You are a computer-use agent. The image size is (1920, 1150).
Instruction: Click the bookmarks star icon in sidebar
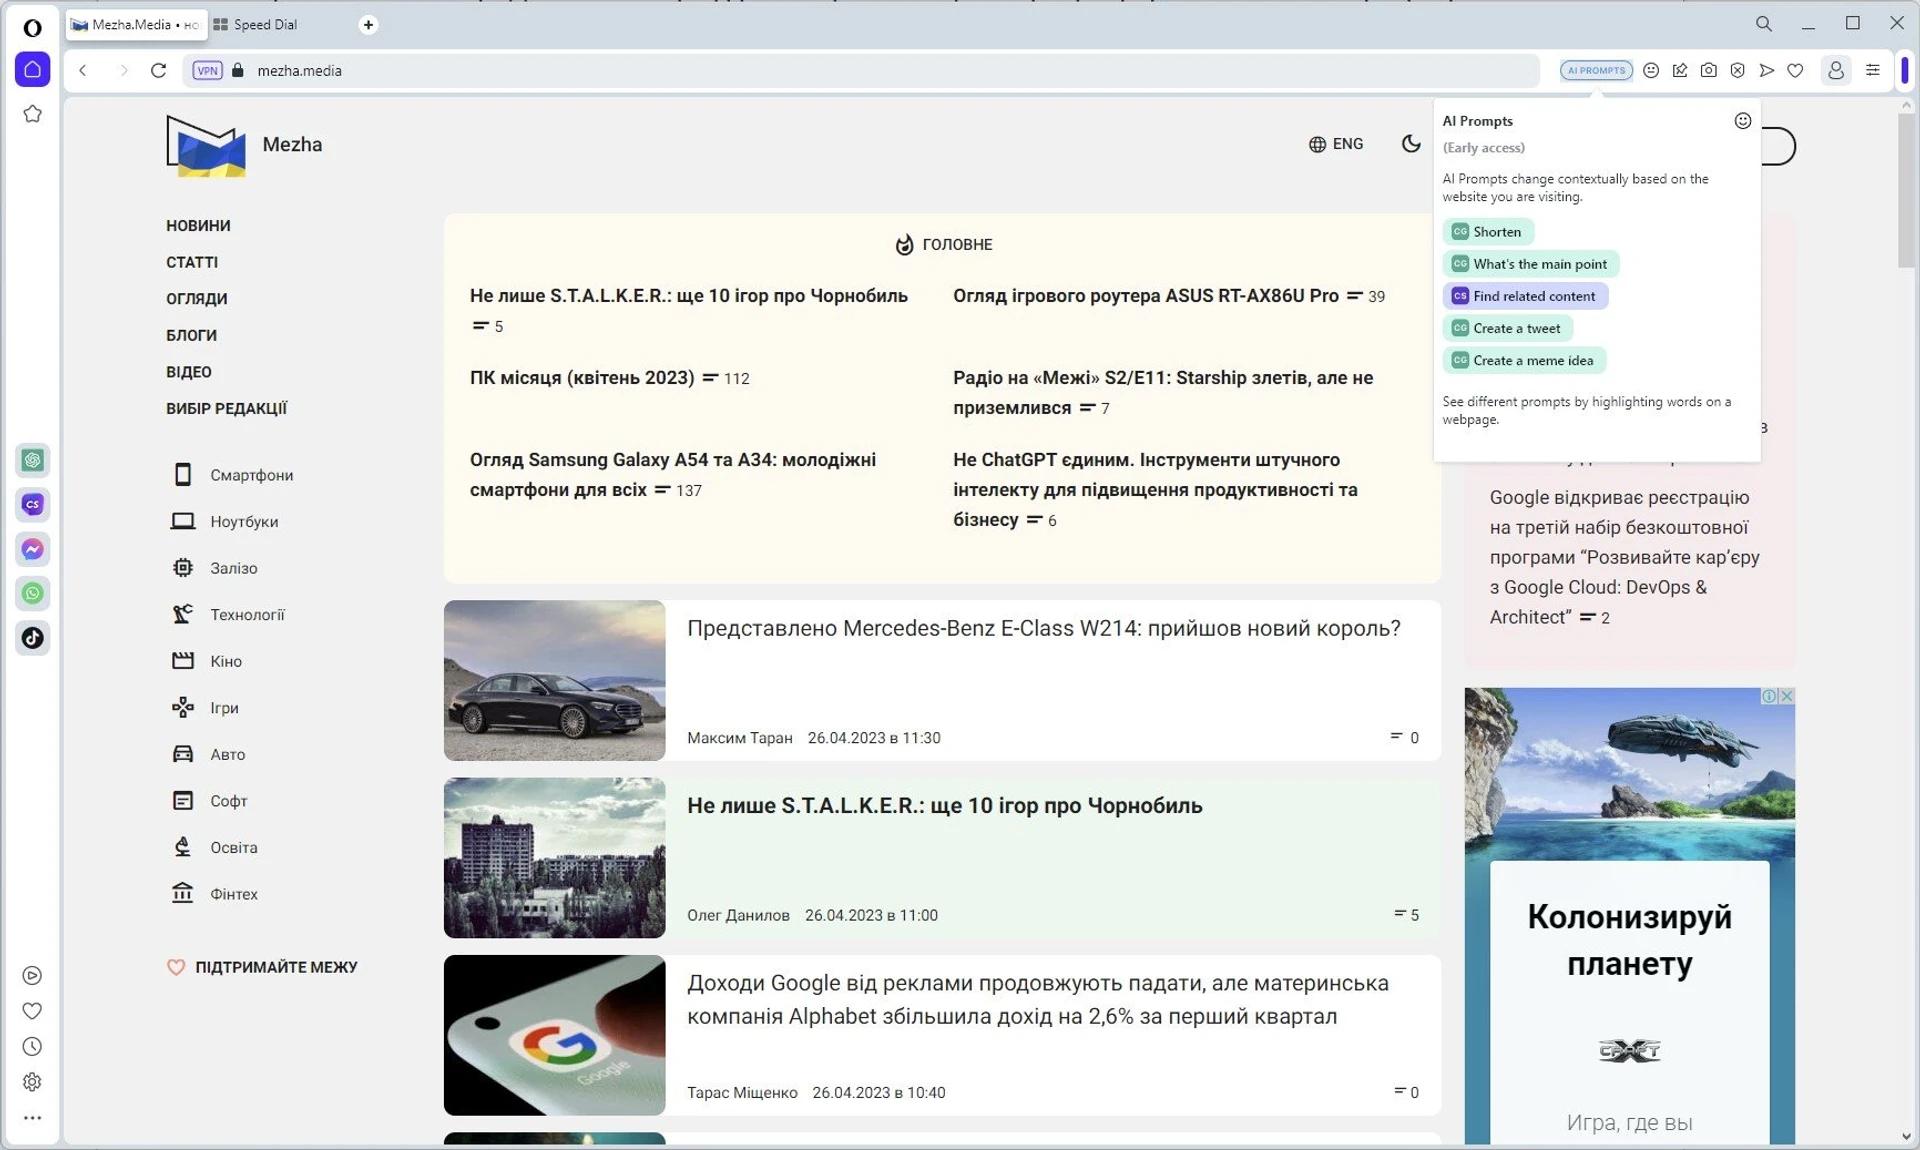tap(32, 114)
